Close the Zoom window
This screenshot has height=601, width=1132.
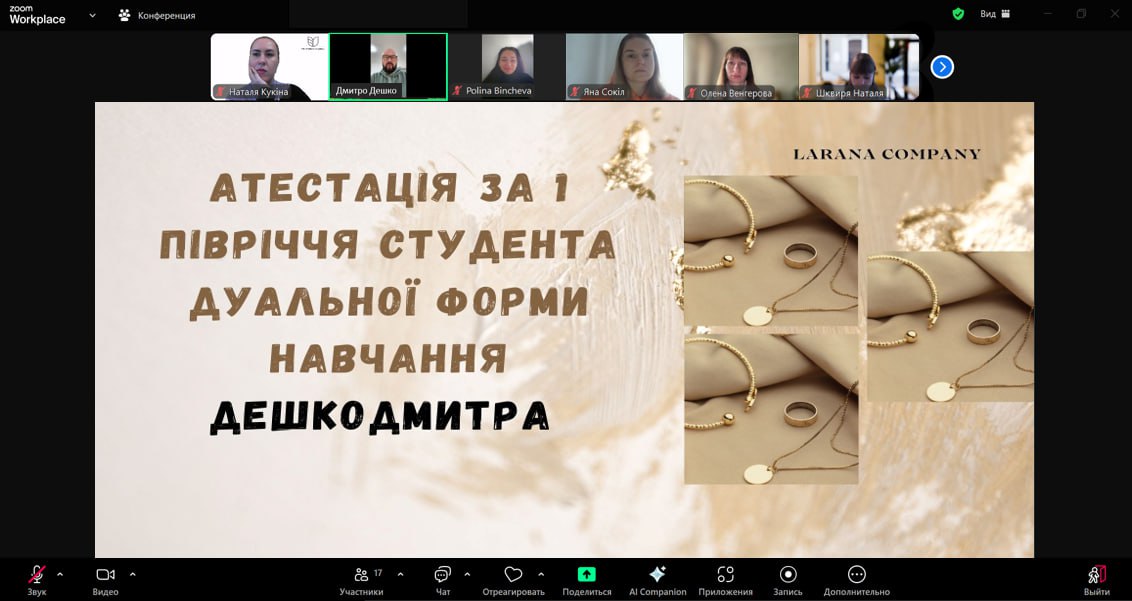pos(1114,14)
